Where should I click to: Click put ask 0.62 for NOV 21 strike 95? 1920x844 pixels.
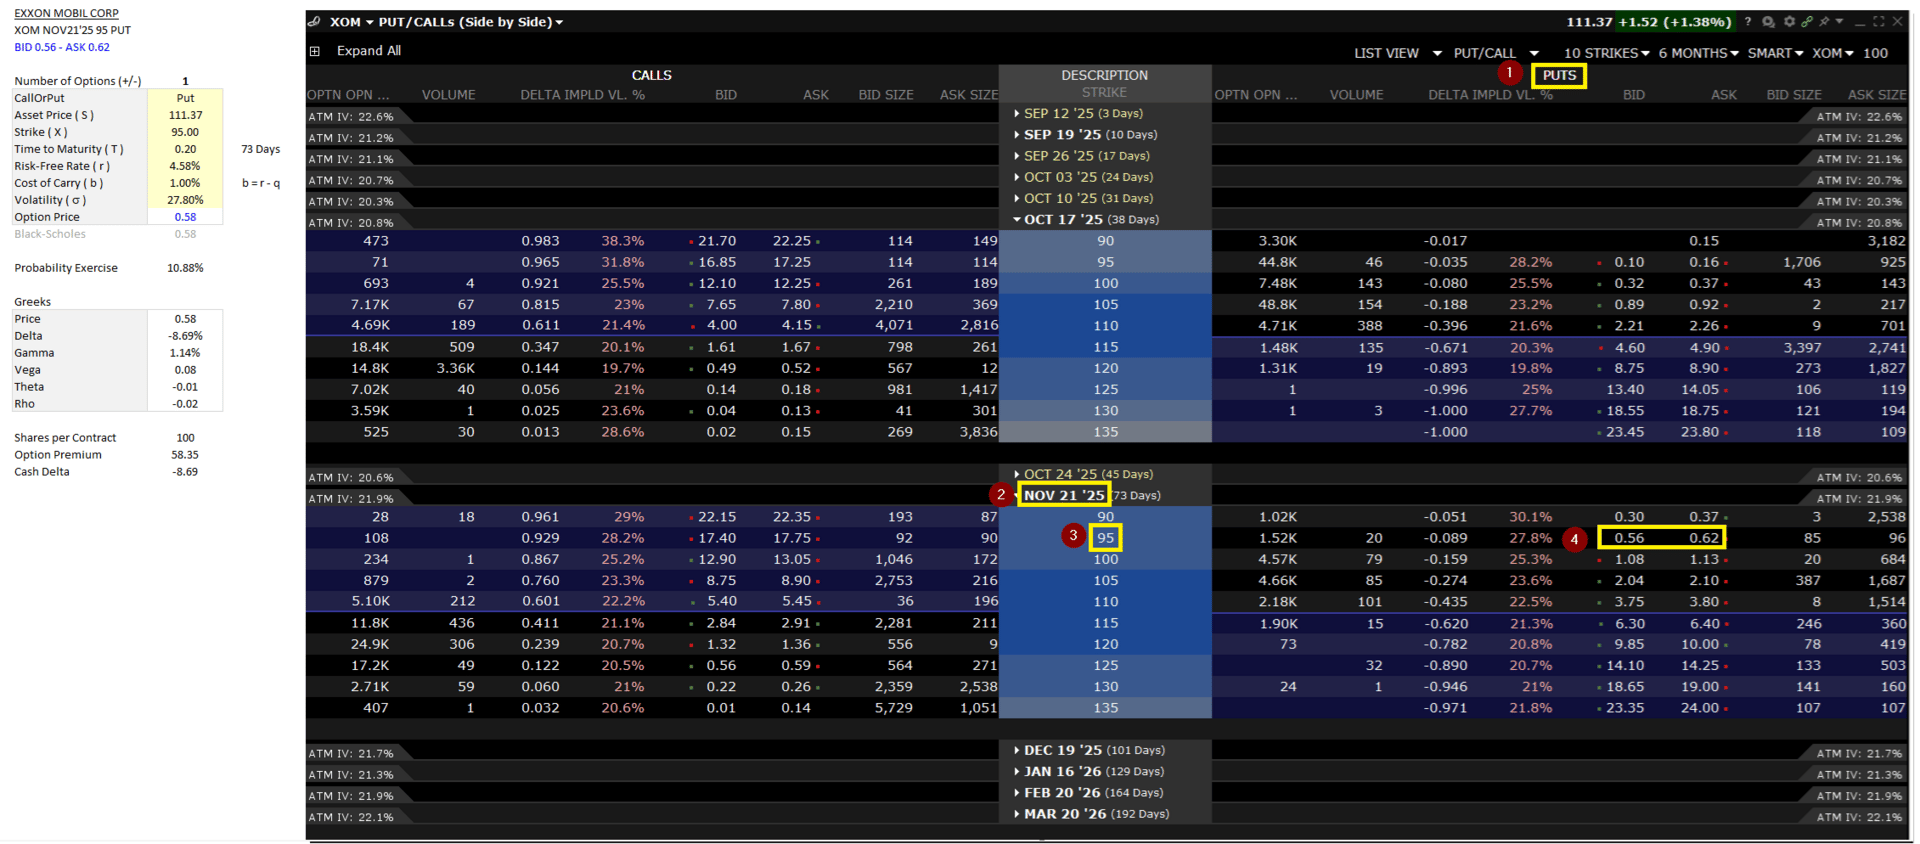pyautogui.click(x=1704, y=538)
